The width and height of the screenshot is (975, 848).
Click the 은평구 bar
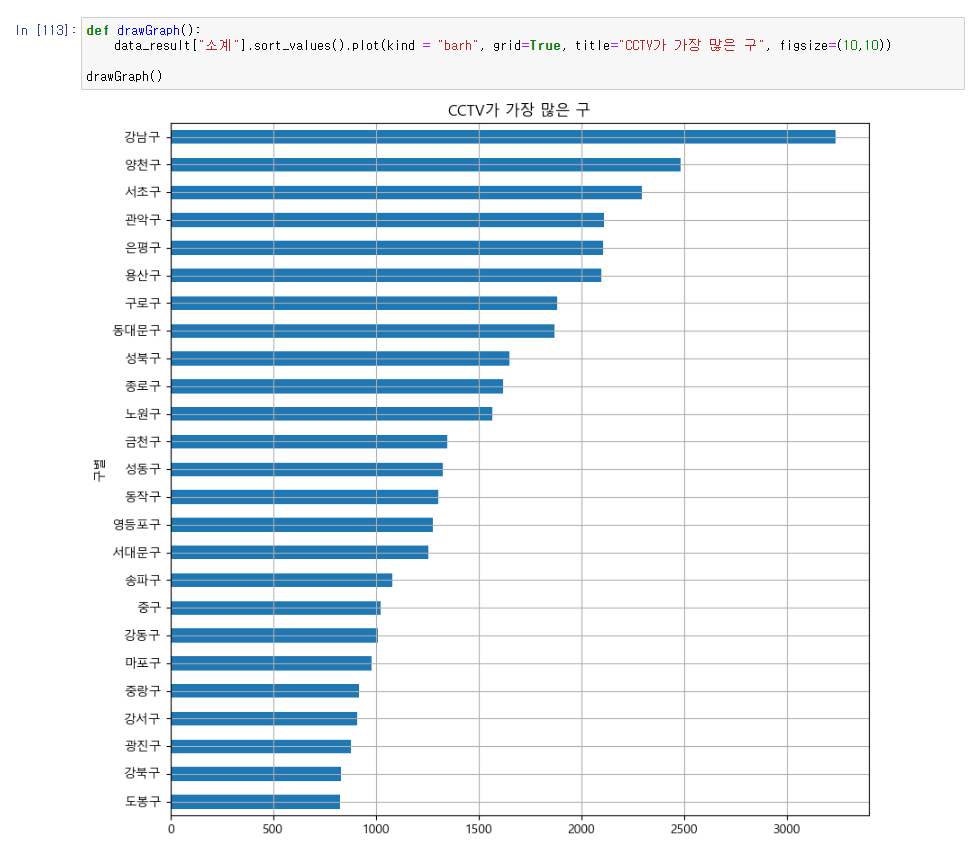[387, 247]
